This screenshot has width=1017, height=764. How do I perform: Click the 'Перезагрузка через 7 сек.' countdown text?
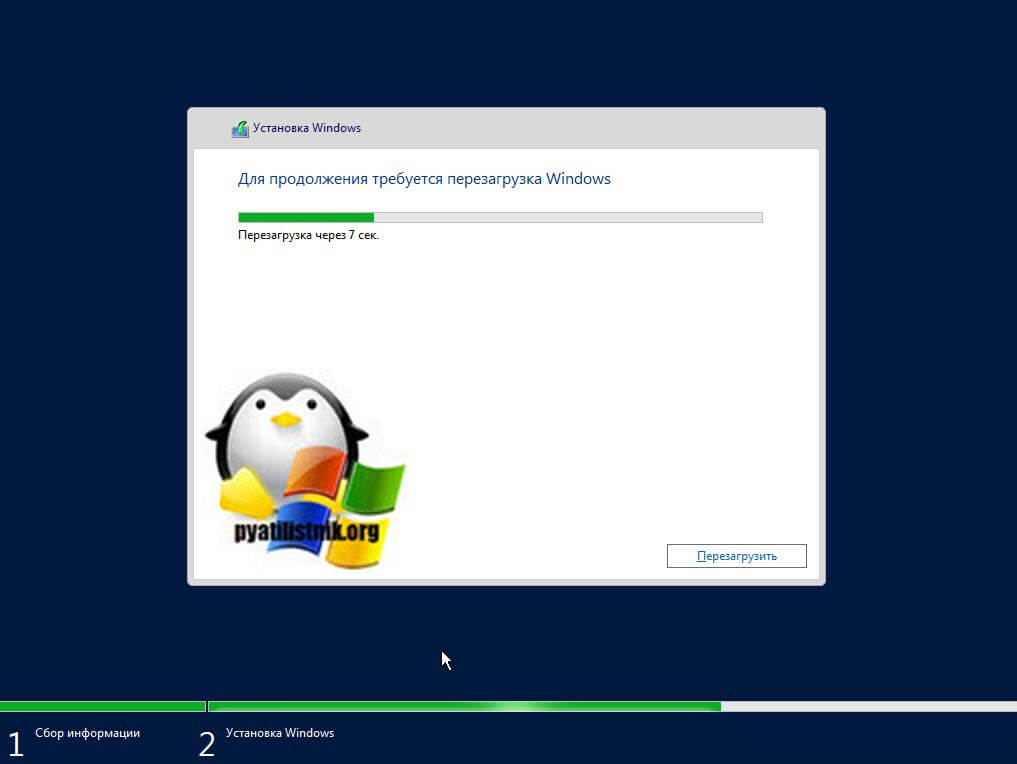point(308,236)
